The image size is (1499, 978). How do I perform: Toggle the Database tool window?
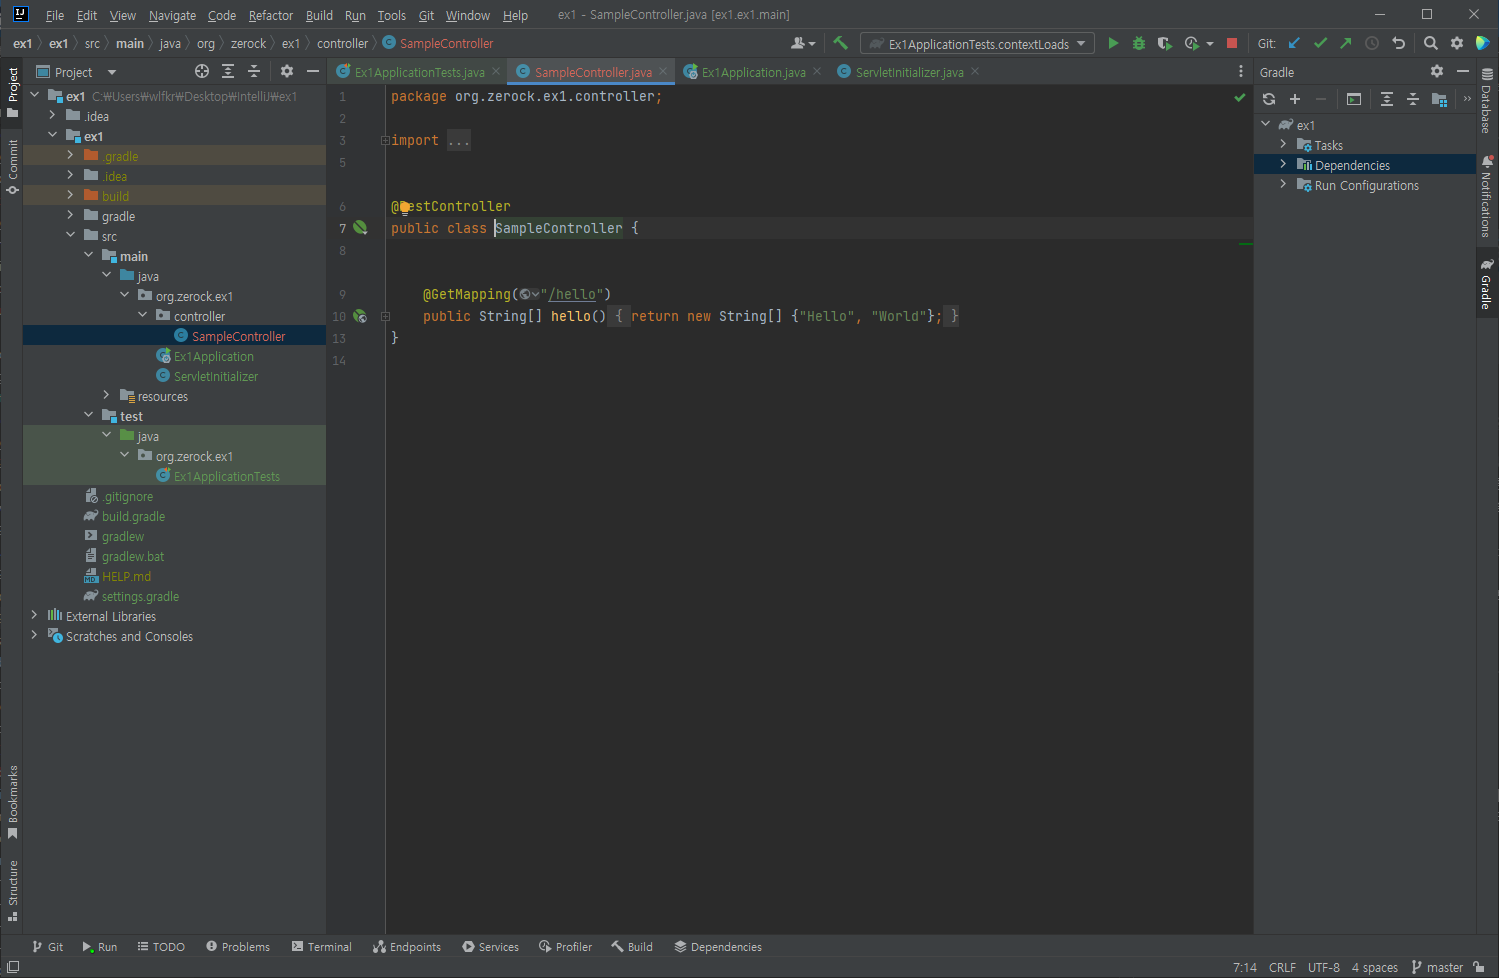click(1487, 100)
